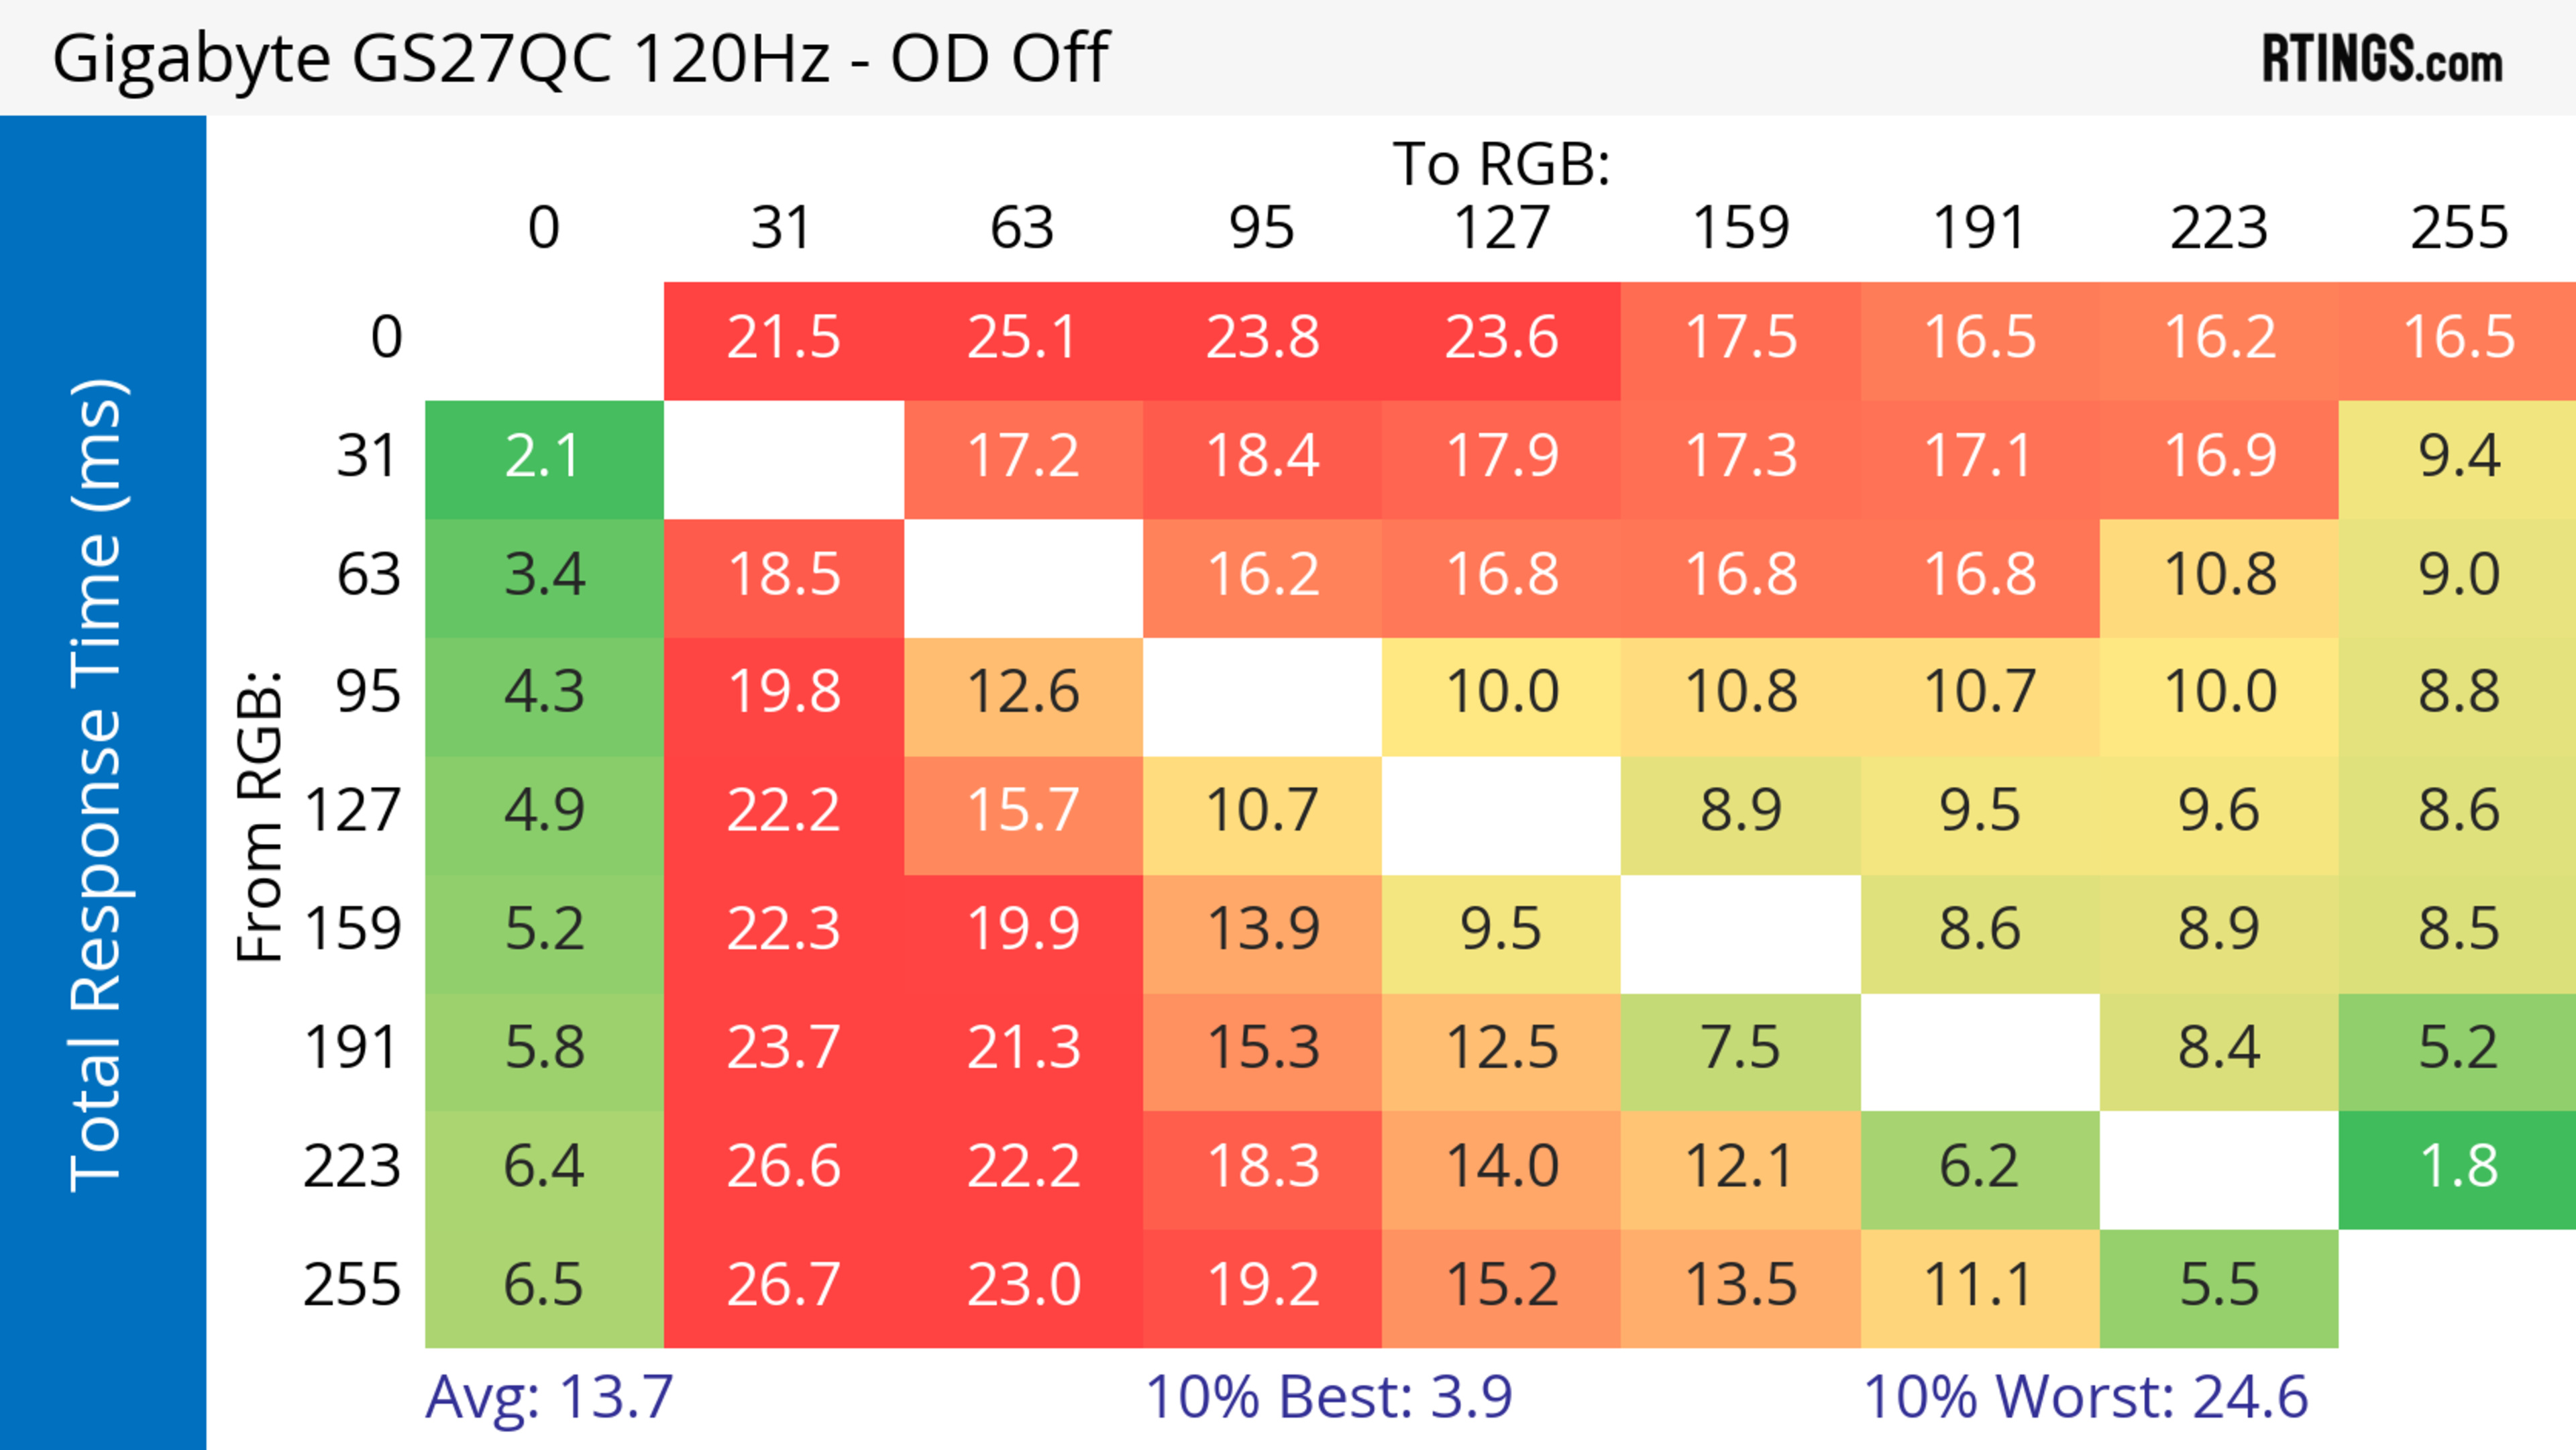The width and height of the screenshot is (2576, 1450).
Task: Click the Gigabyte GS27QC 120Hz chart title
Action: coord(580,58)
